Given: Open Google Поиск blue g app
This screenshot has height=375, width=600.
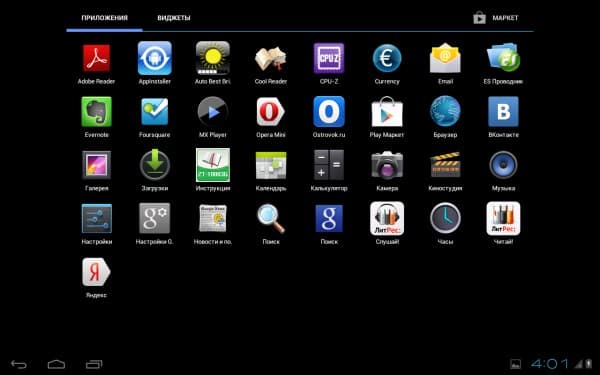Looking at the screenshot, I should (x=329, y=218).
